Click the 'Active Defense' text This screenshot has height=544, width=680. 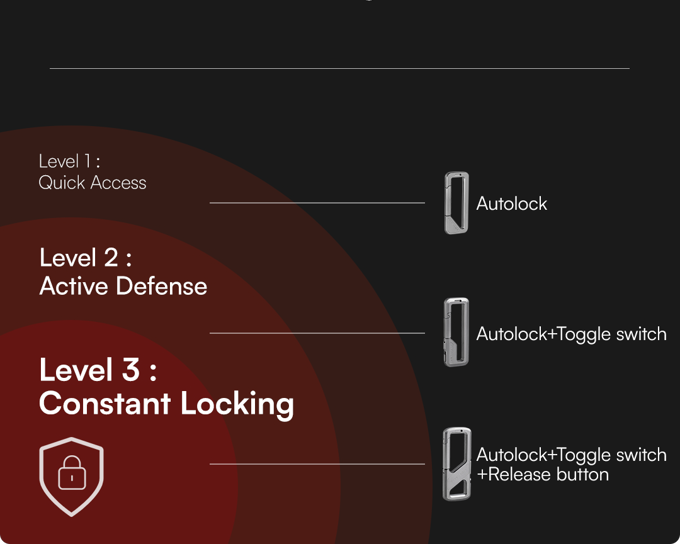pyautogui.click(x=123, y=286)
